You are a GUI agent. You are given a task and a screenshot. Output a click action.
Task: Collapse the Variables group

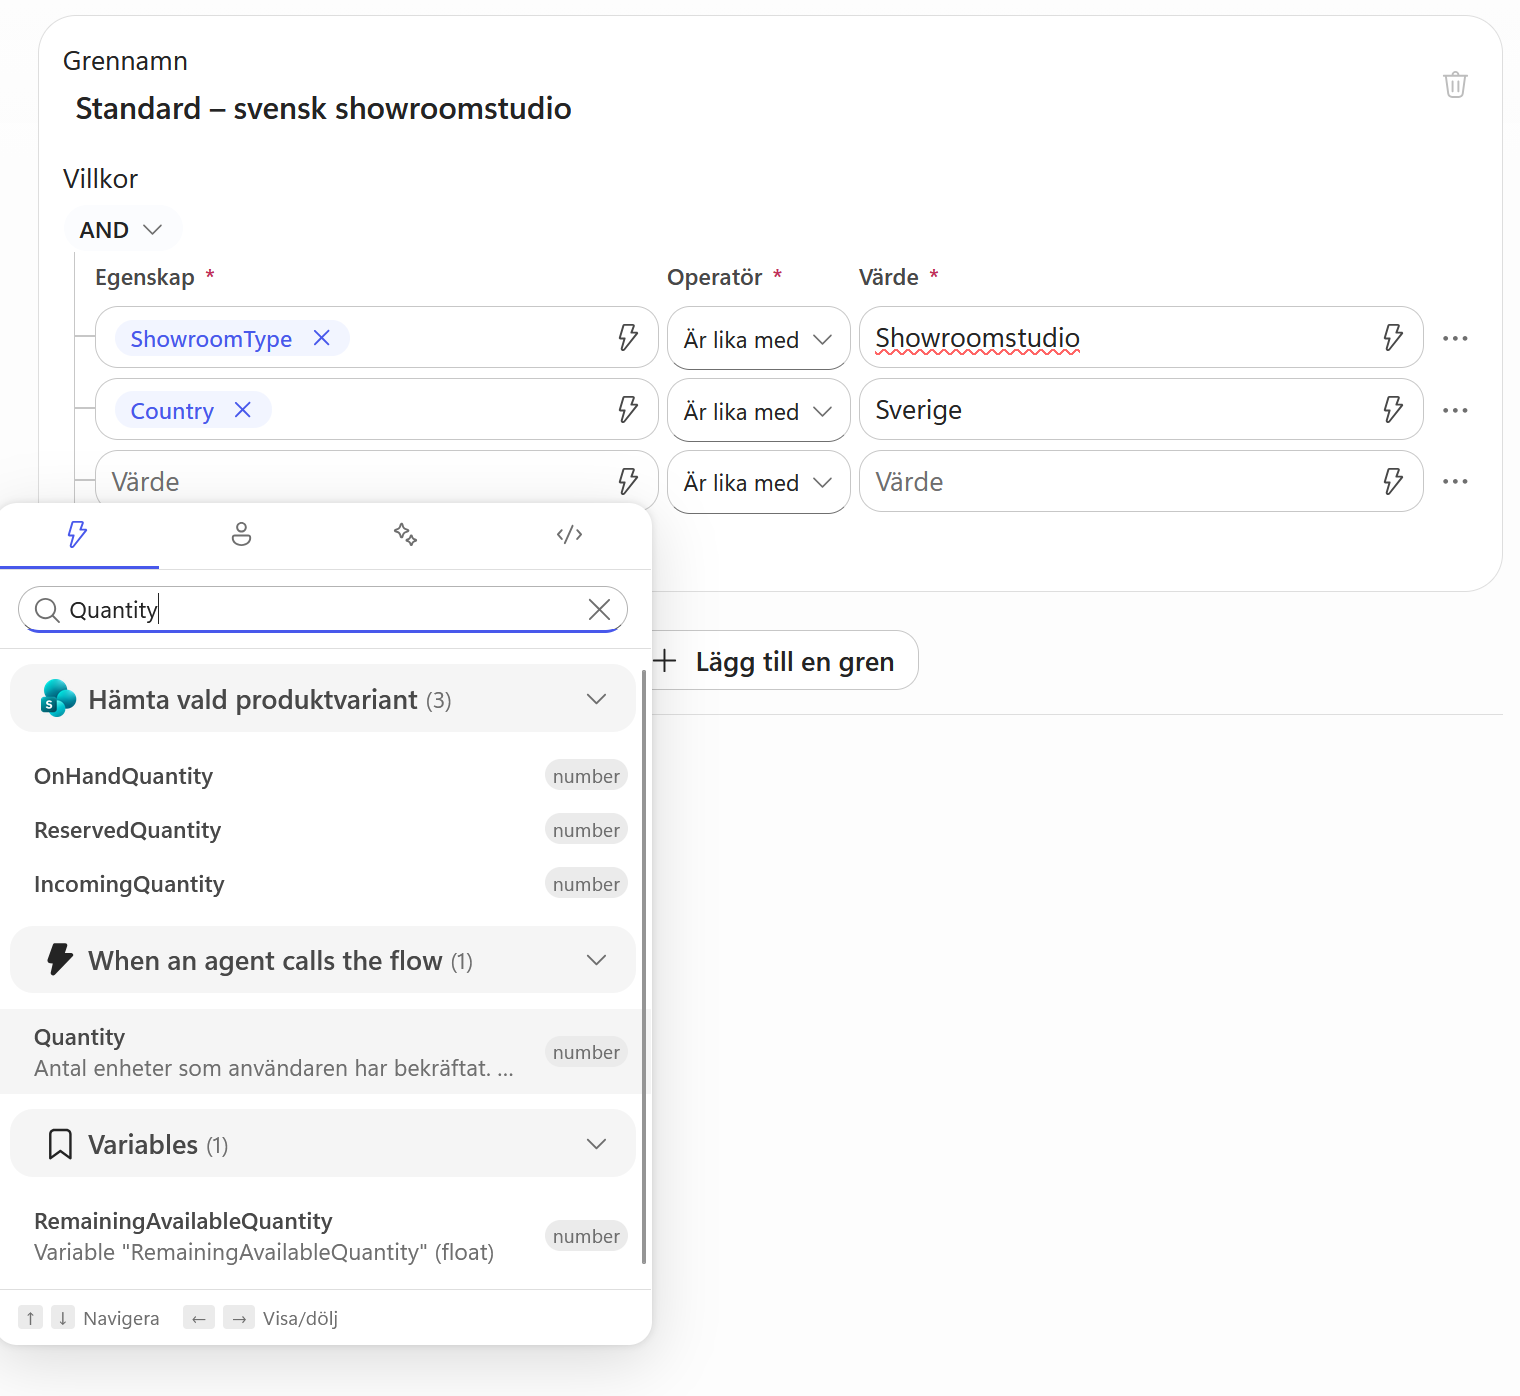[x=323, y=1144]
